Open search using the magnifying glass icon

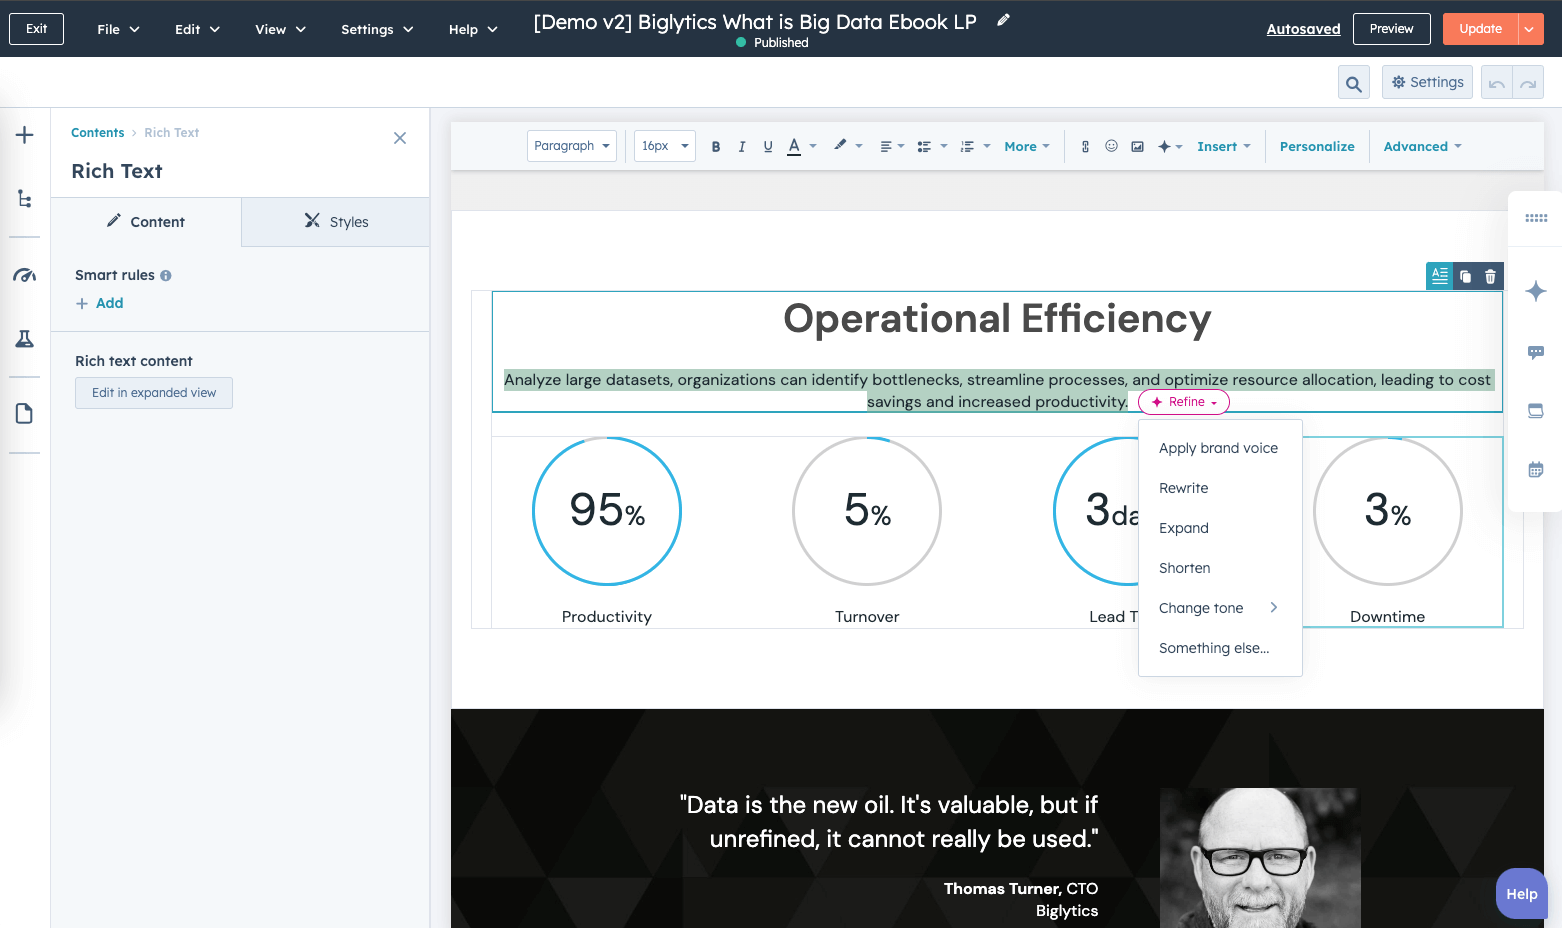coord(1353,82)
